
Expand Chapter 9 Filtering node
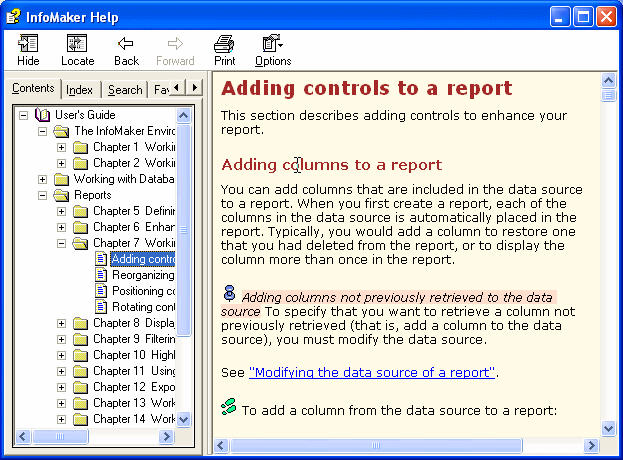point(61,339)
